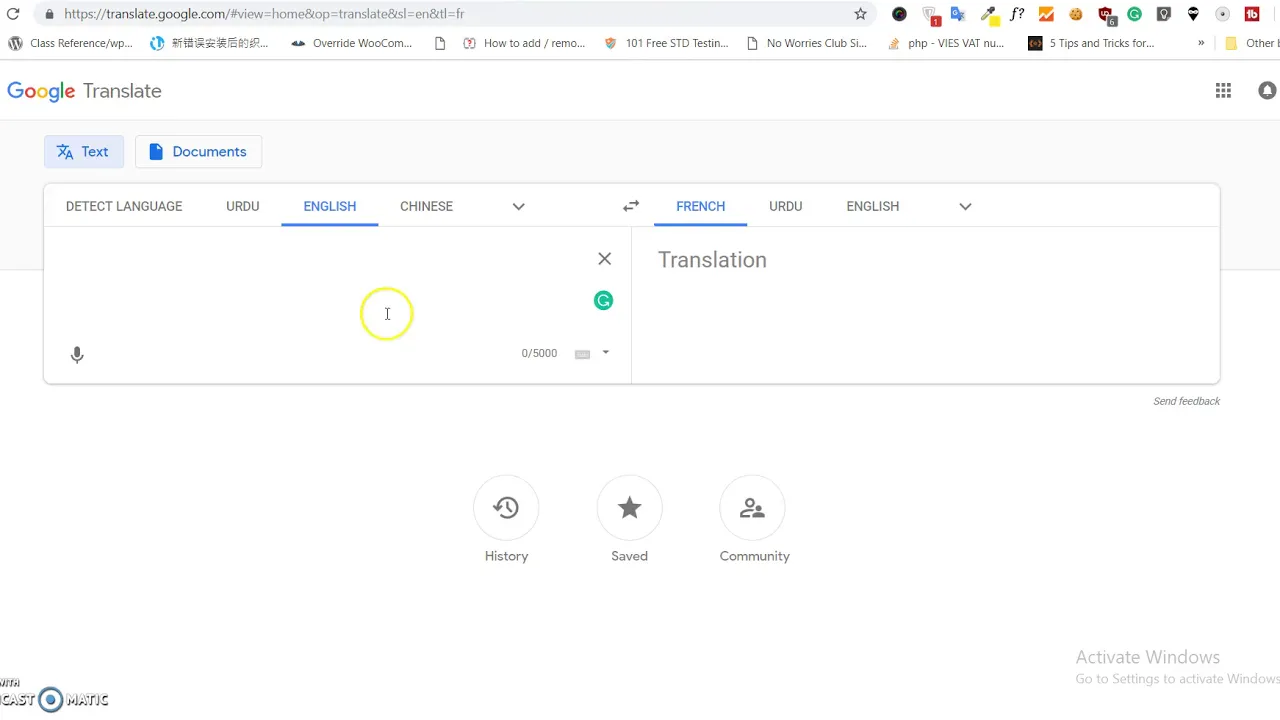The height and width of the screenshot is (720, 1280).
Task: Open the uBlock Origin shield extension
Action: [x=1105, y=14]
